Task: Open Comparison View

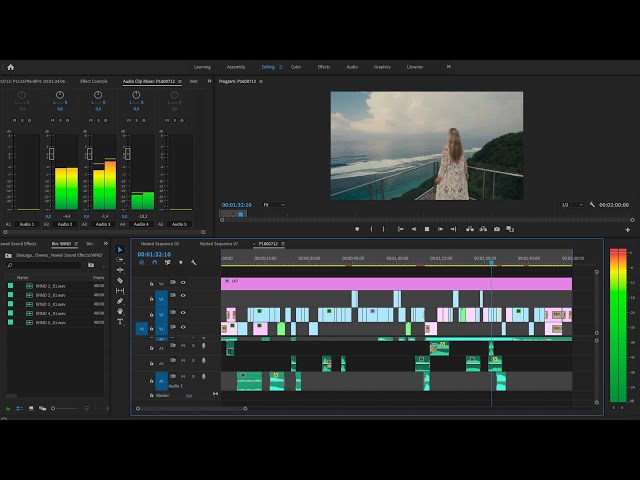Action: click(x=510, y=229)
